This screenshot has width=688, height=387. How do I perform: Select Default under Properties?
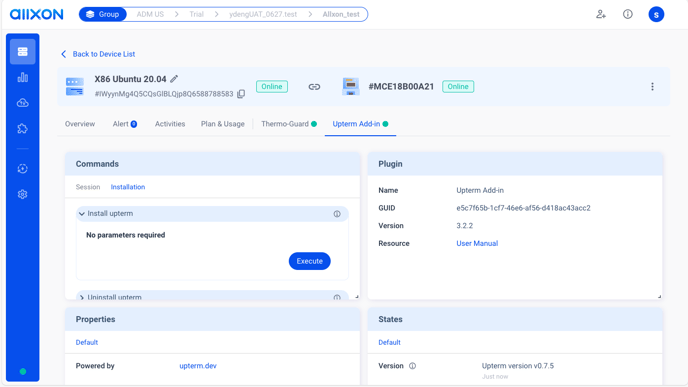(x=86, y=342)
